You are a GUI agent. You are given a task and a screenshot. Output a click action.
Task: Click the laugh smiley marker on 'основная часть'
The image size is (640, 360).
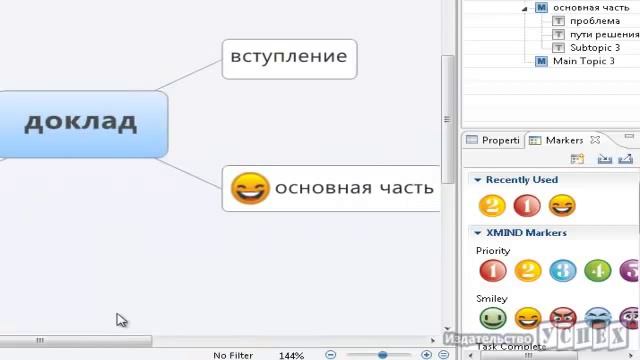coord(250,188)
